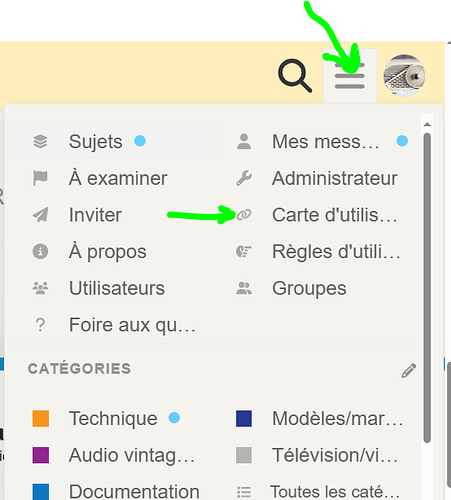Image resolution: width=451 pixels, height=500 pixels.
Task: Click the Carte d'utilis… link icon
Action: (244, 215)
